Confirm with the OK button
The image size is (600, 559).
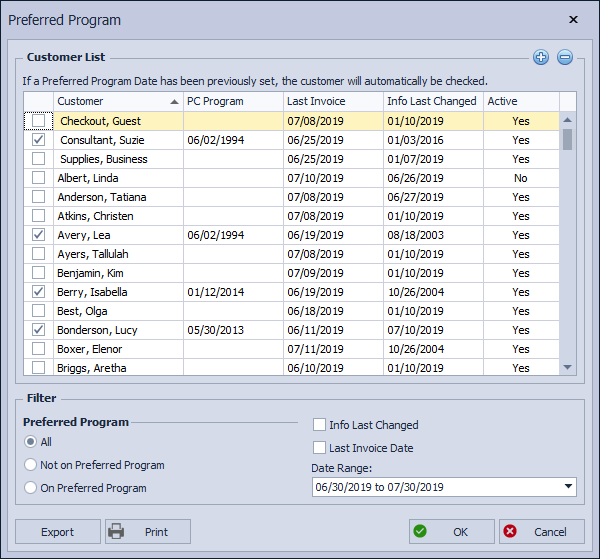coord(452,531)
